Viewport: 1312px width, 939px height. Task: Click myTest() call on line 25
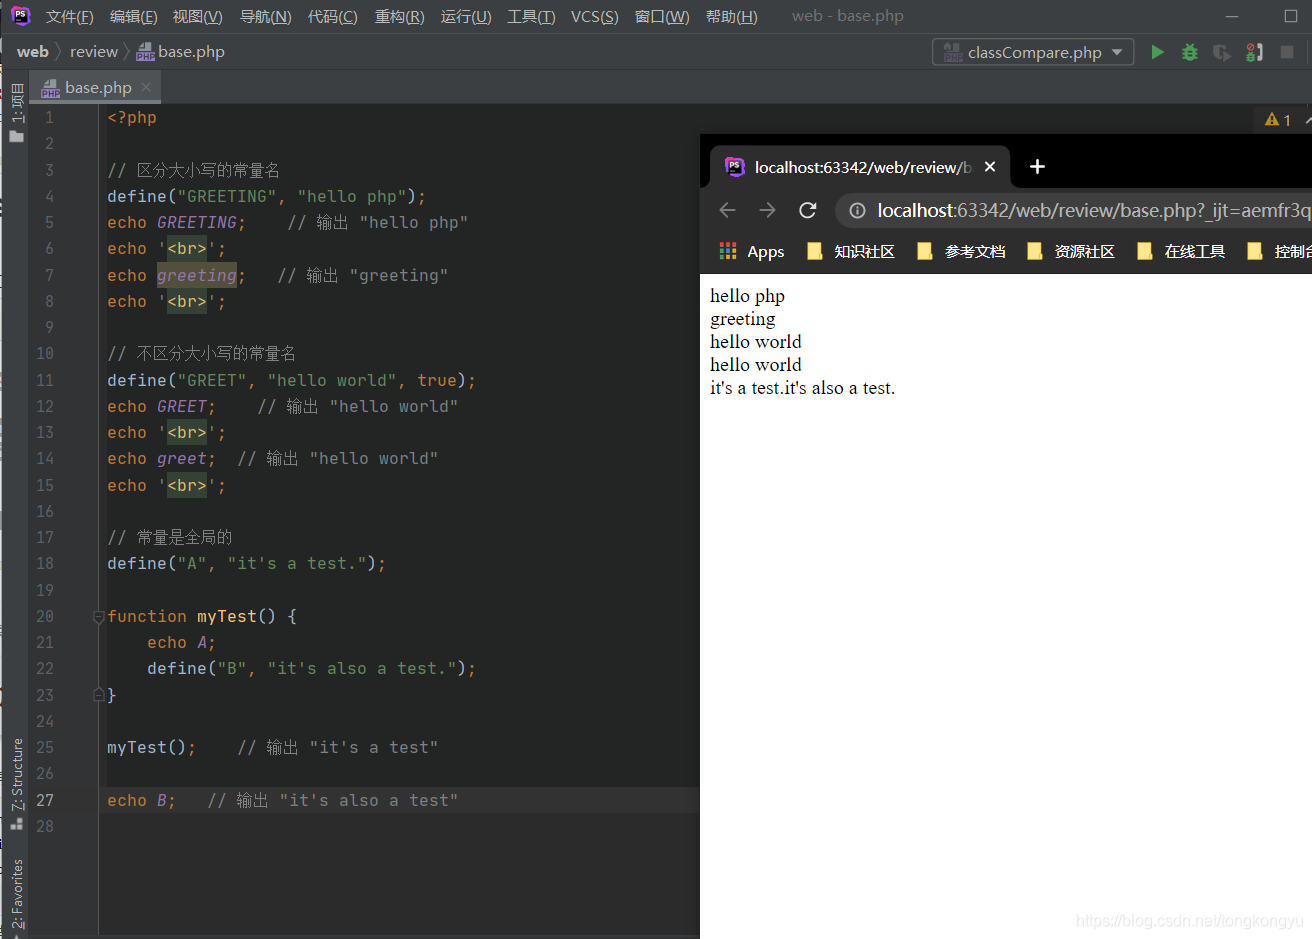click(151, 747)
